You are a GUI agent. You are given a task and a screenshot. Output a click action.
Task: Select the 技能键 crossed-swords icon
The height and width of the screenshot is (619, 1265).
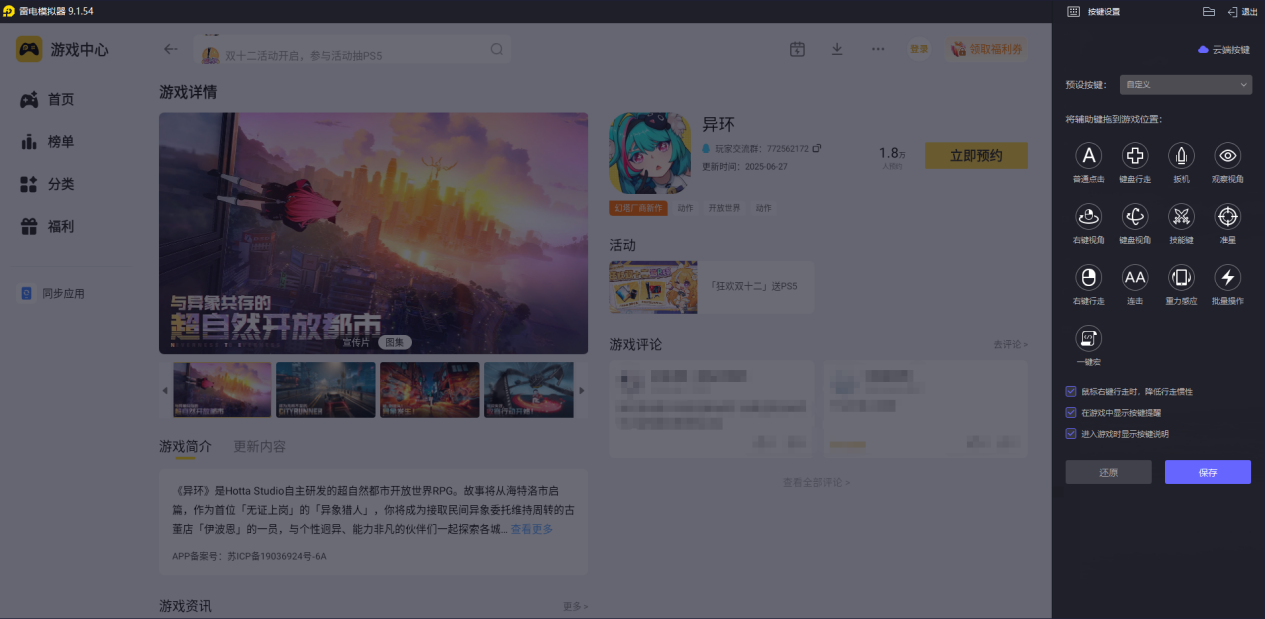[x=1181, y=216]
